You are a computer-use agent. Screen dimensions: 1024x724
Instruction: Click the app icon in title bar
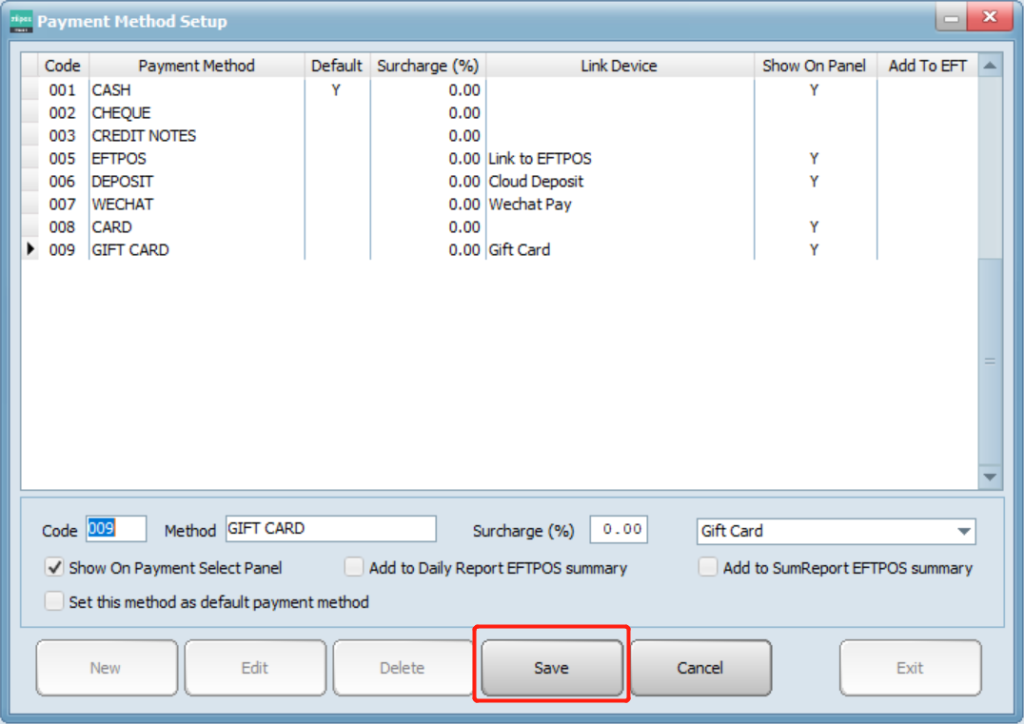(21, 21)
